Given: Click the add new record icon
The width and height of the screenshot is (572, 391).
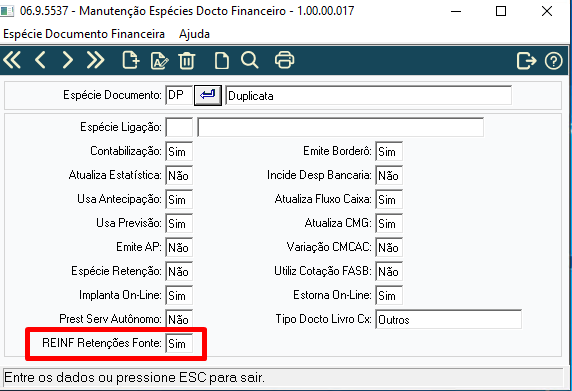Looking at the screenshot, I should (x=131, y=60).
